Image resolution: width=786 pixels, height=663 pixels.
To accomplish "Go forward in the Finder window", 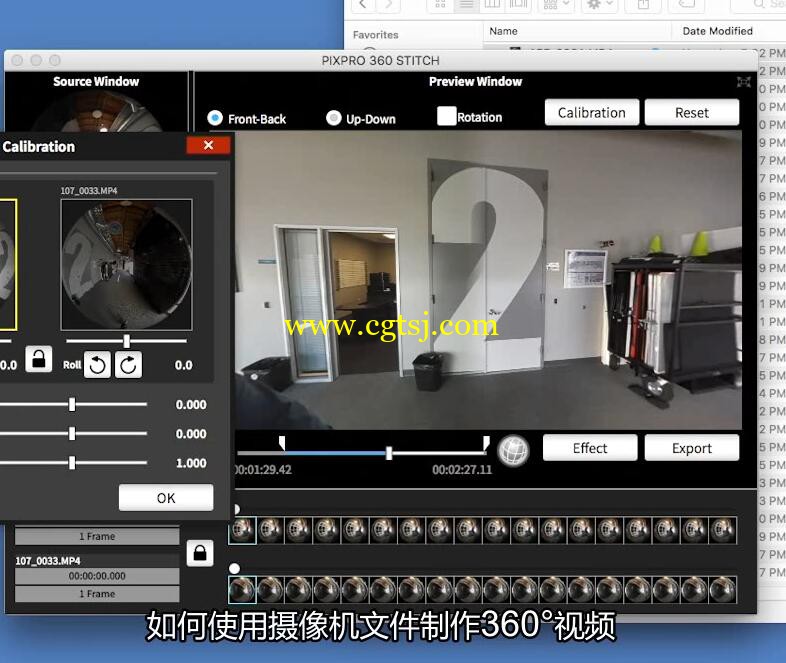I will click(x=388, y=5).
